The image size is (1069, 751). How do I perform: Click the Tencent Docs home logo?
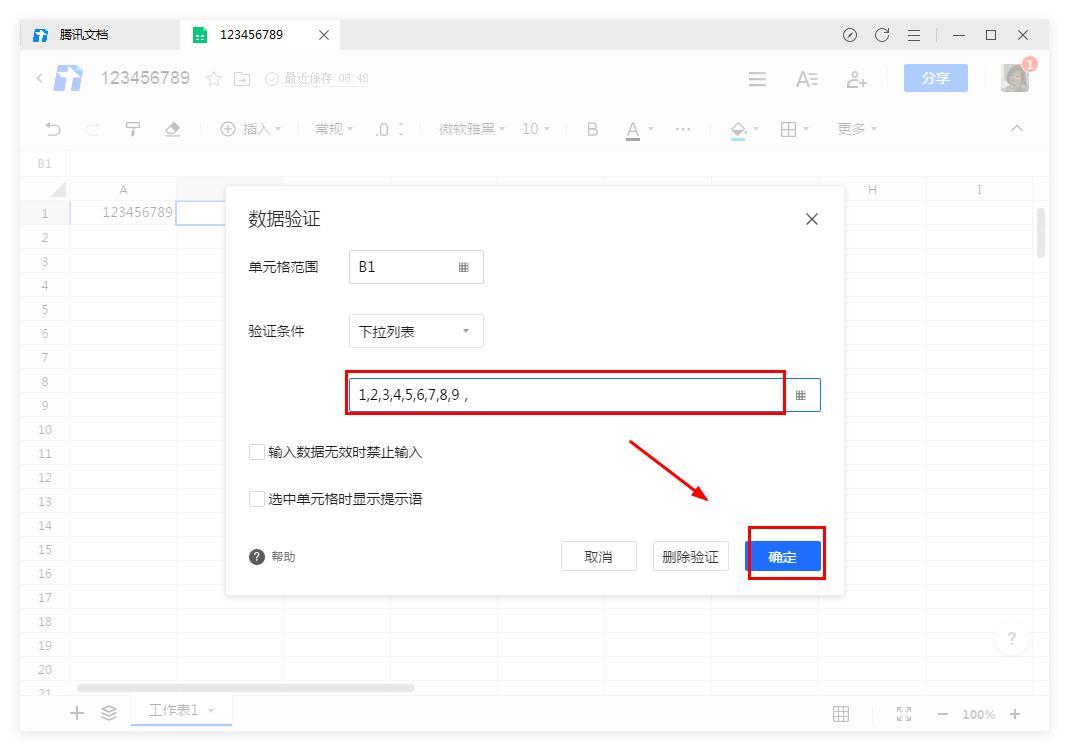68,78
